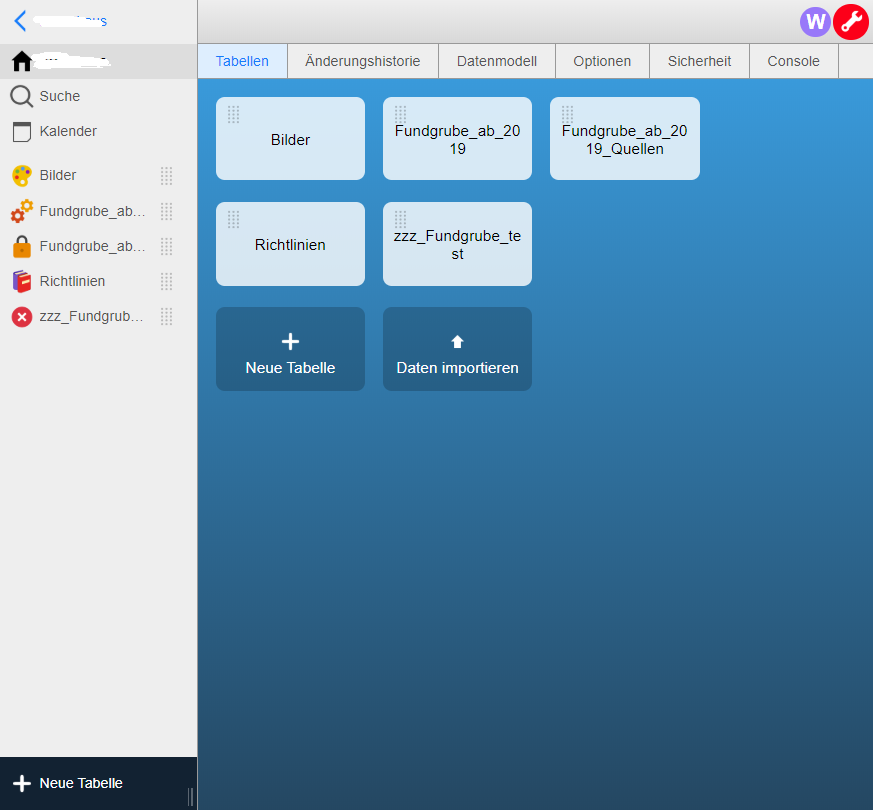Click the lock icon Fundgrube sidebar table

[x=22, y=246]
